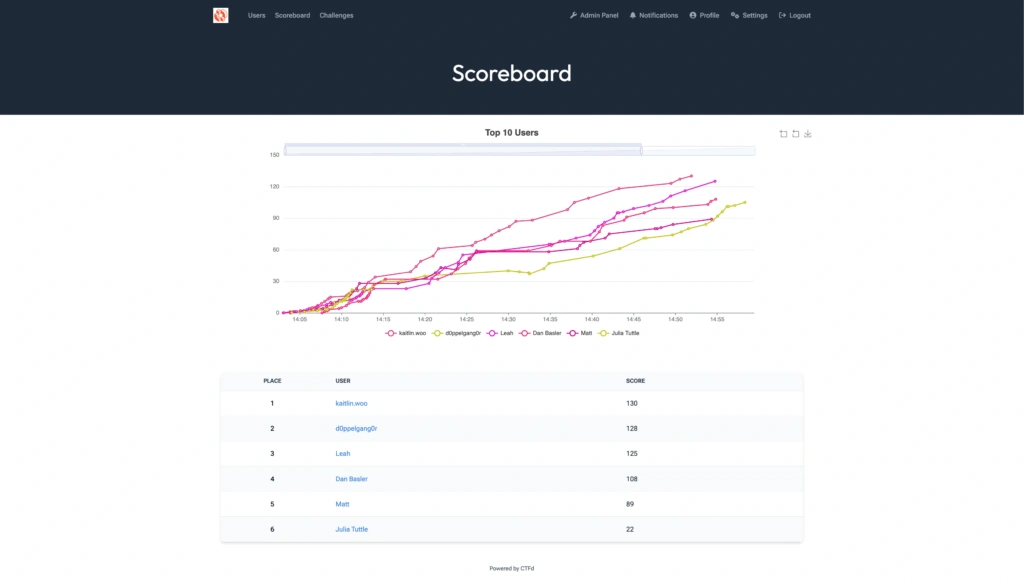Viewport: 1024px width, 580px height.
Task: Open the Notifications bell icon
Action: 631,15
